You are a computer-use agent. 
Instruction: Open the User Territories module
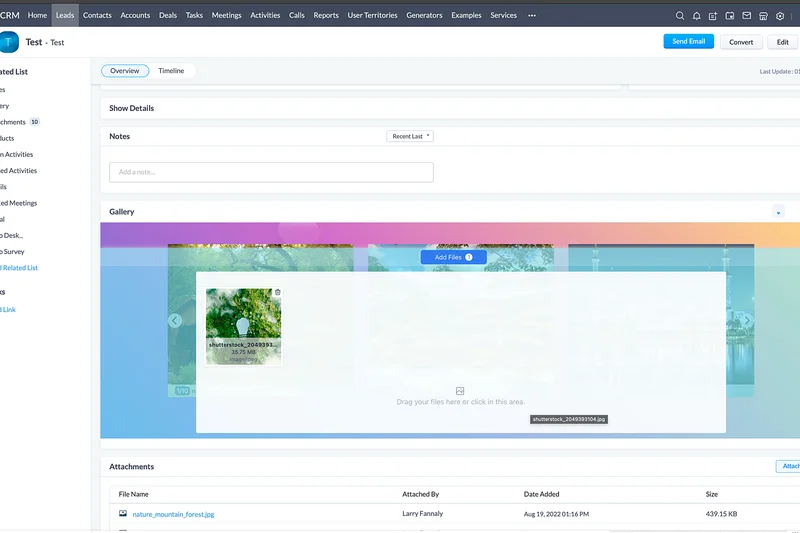pyautogui.click(x=372, y=15)
